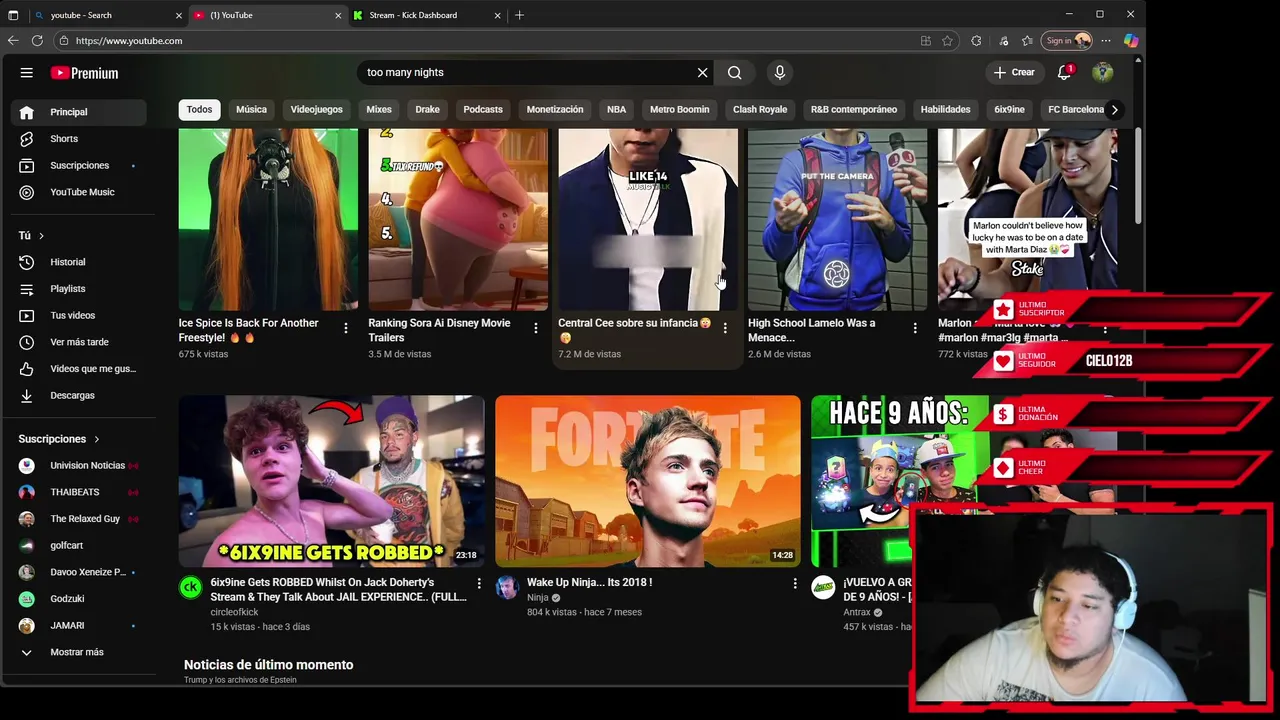
Task: Open Playlists in the sidebar
Action: click(80, 289)
